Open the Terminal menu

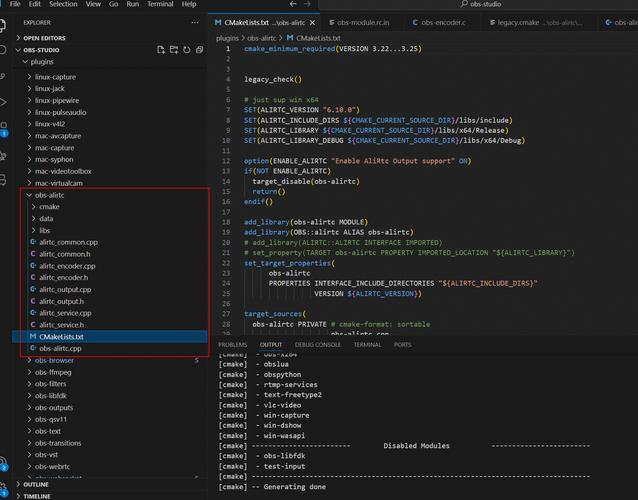pos(160,4)
